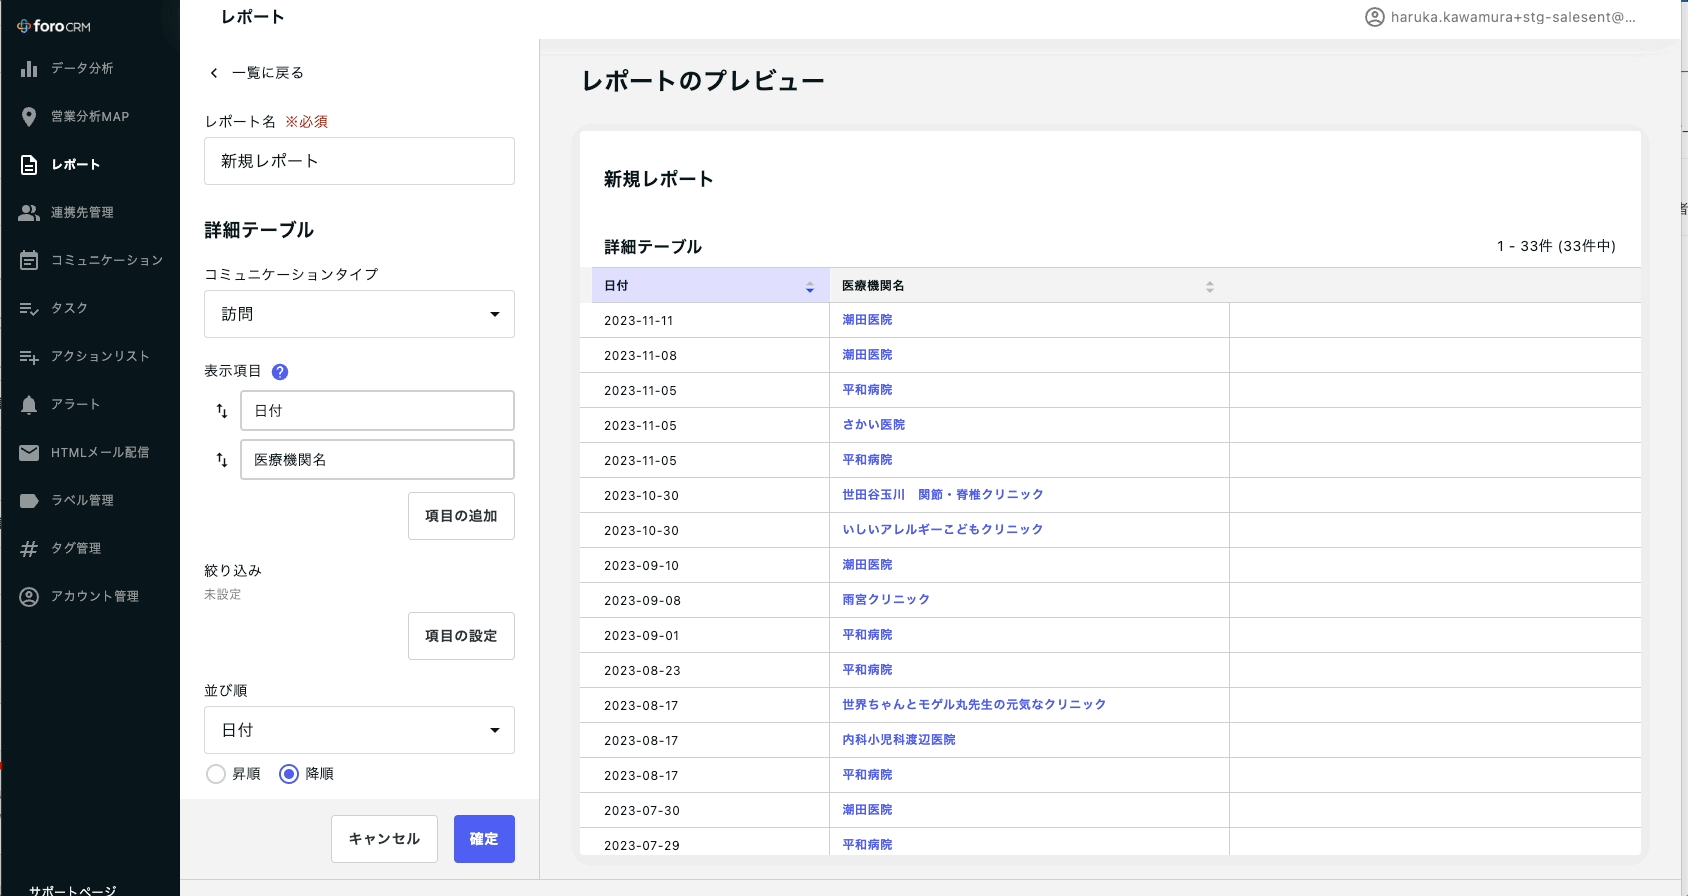
Task: Open the 医療機関名 display item selector
Action: coord(377,460)
